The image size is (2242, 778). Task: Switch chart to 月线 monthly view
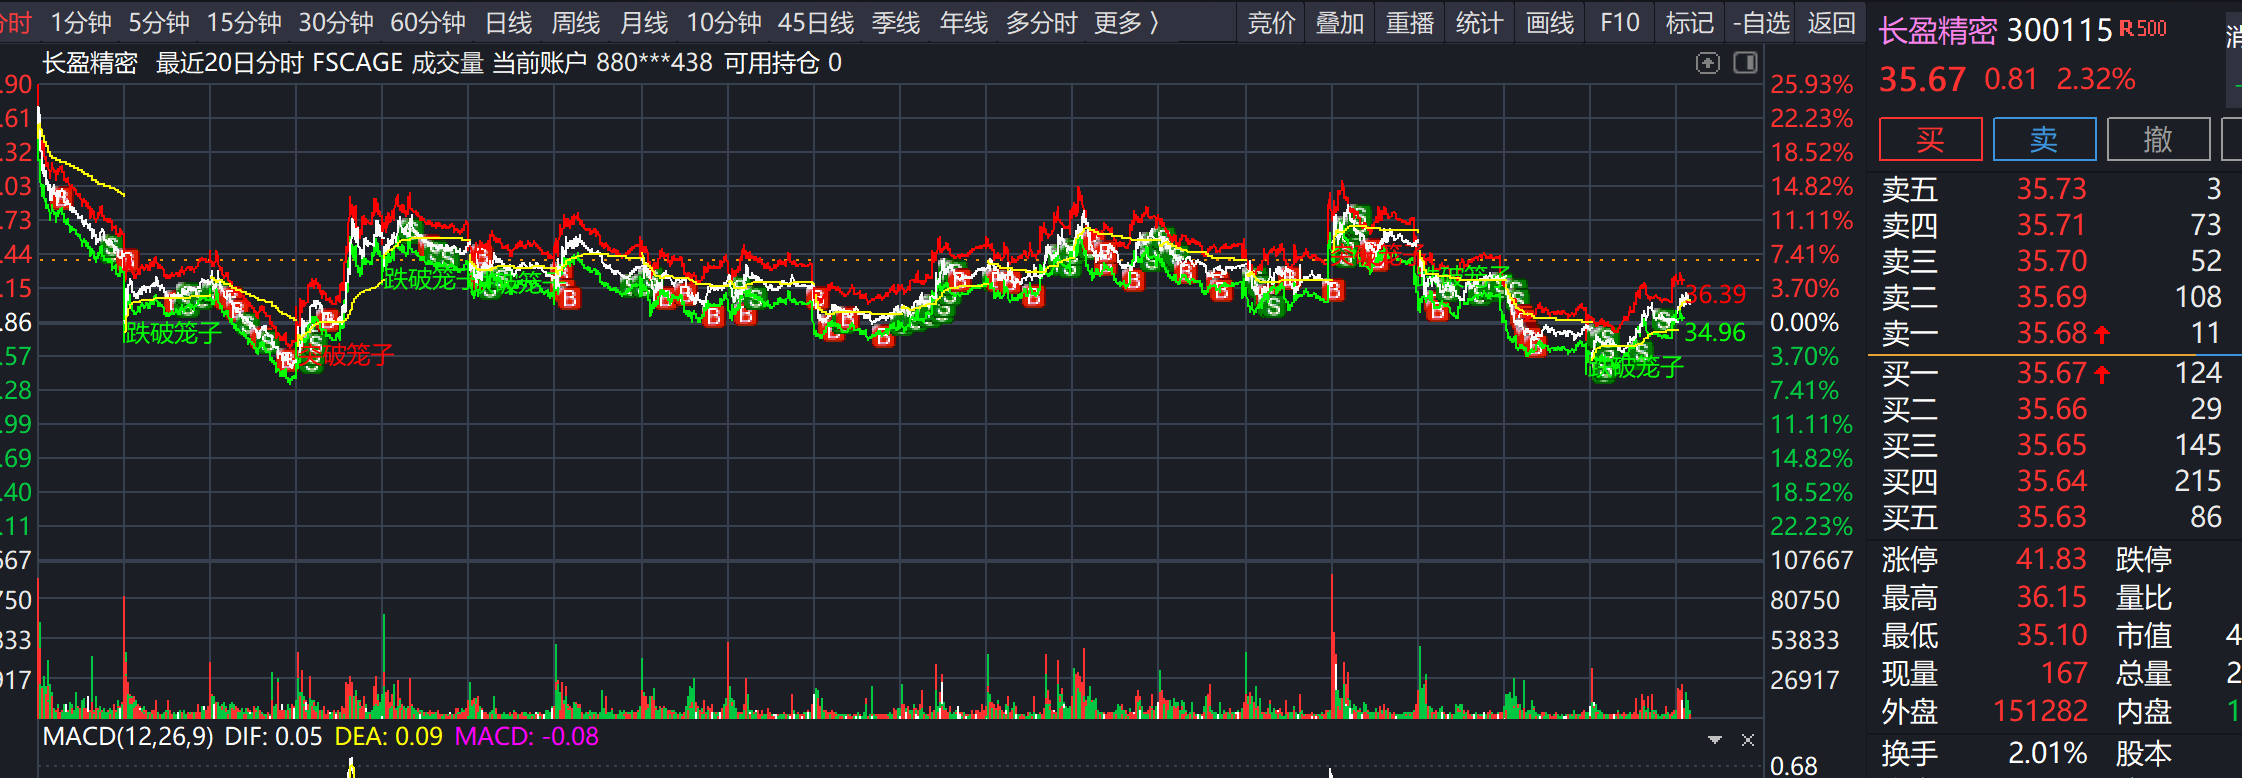point(644,22)
